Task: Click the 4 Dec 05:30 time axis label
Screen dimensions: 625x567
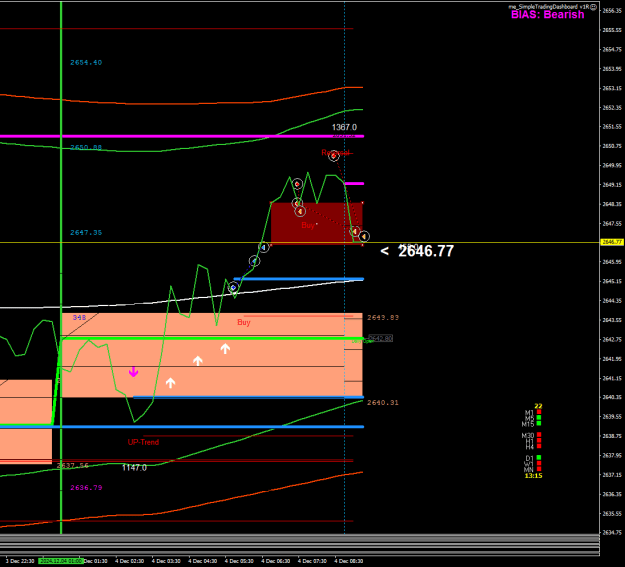Action: tap(239, 561)
